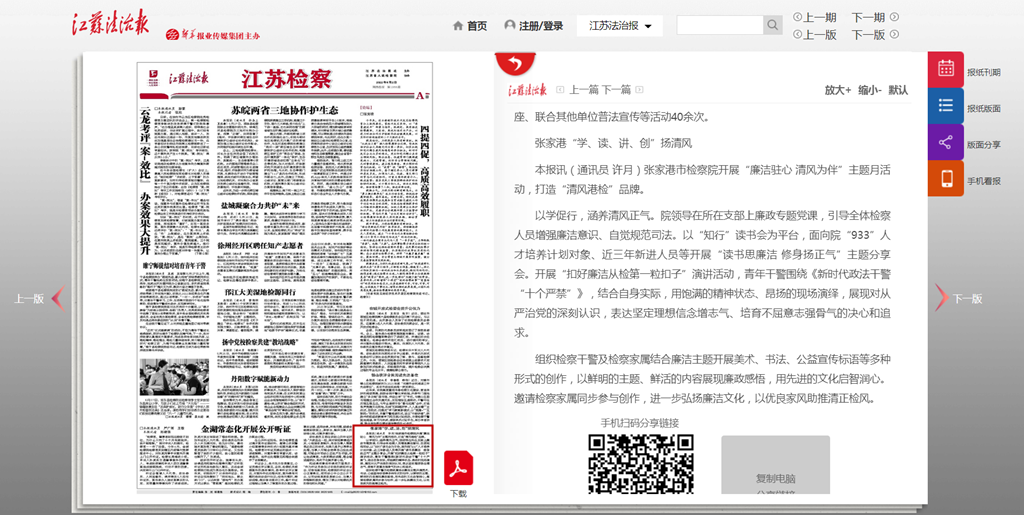Image resolution: width=1024 pixels, height=515 pixels.
Task: Download the page PDF
Action: [458, 469]
